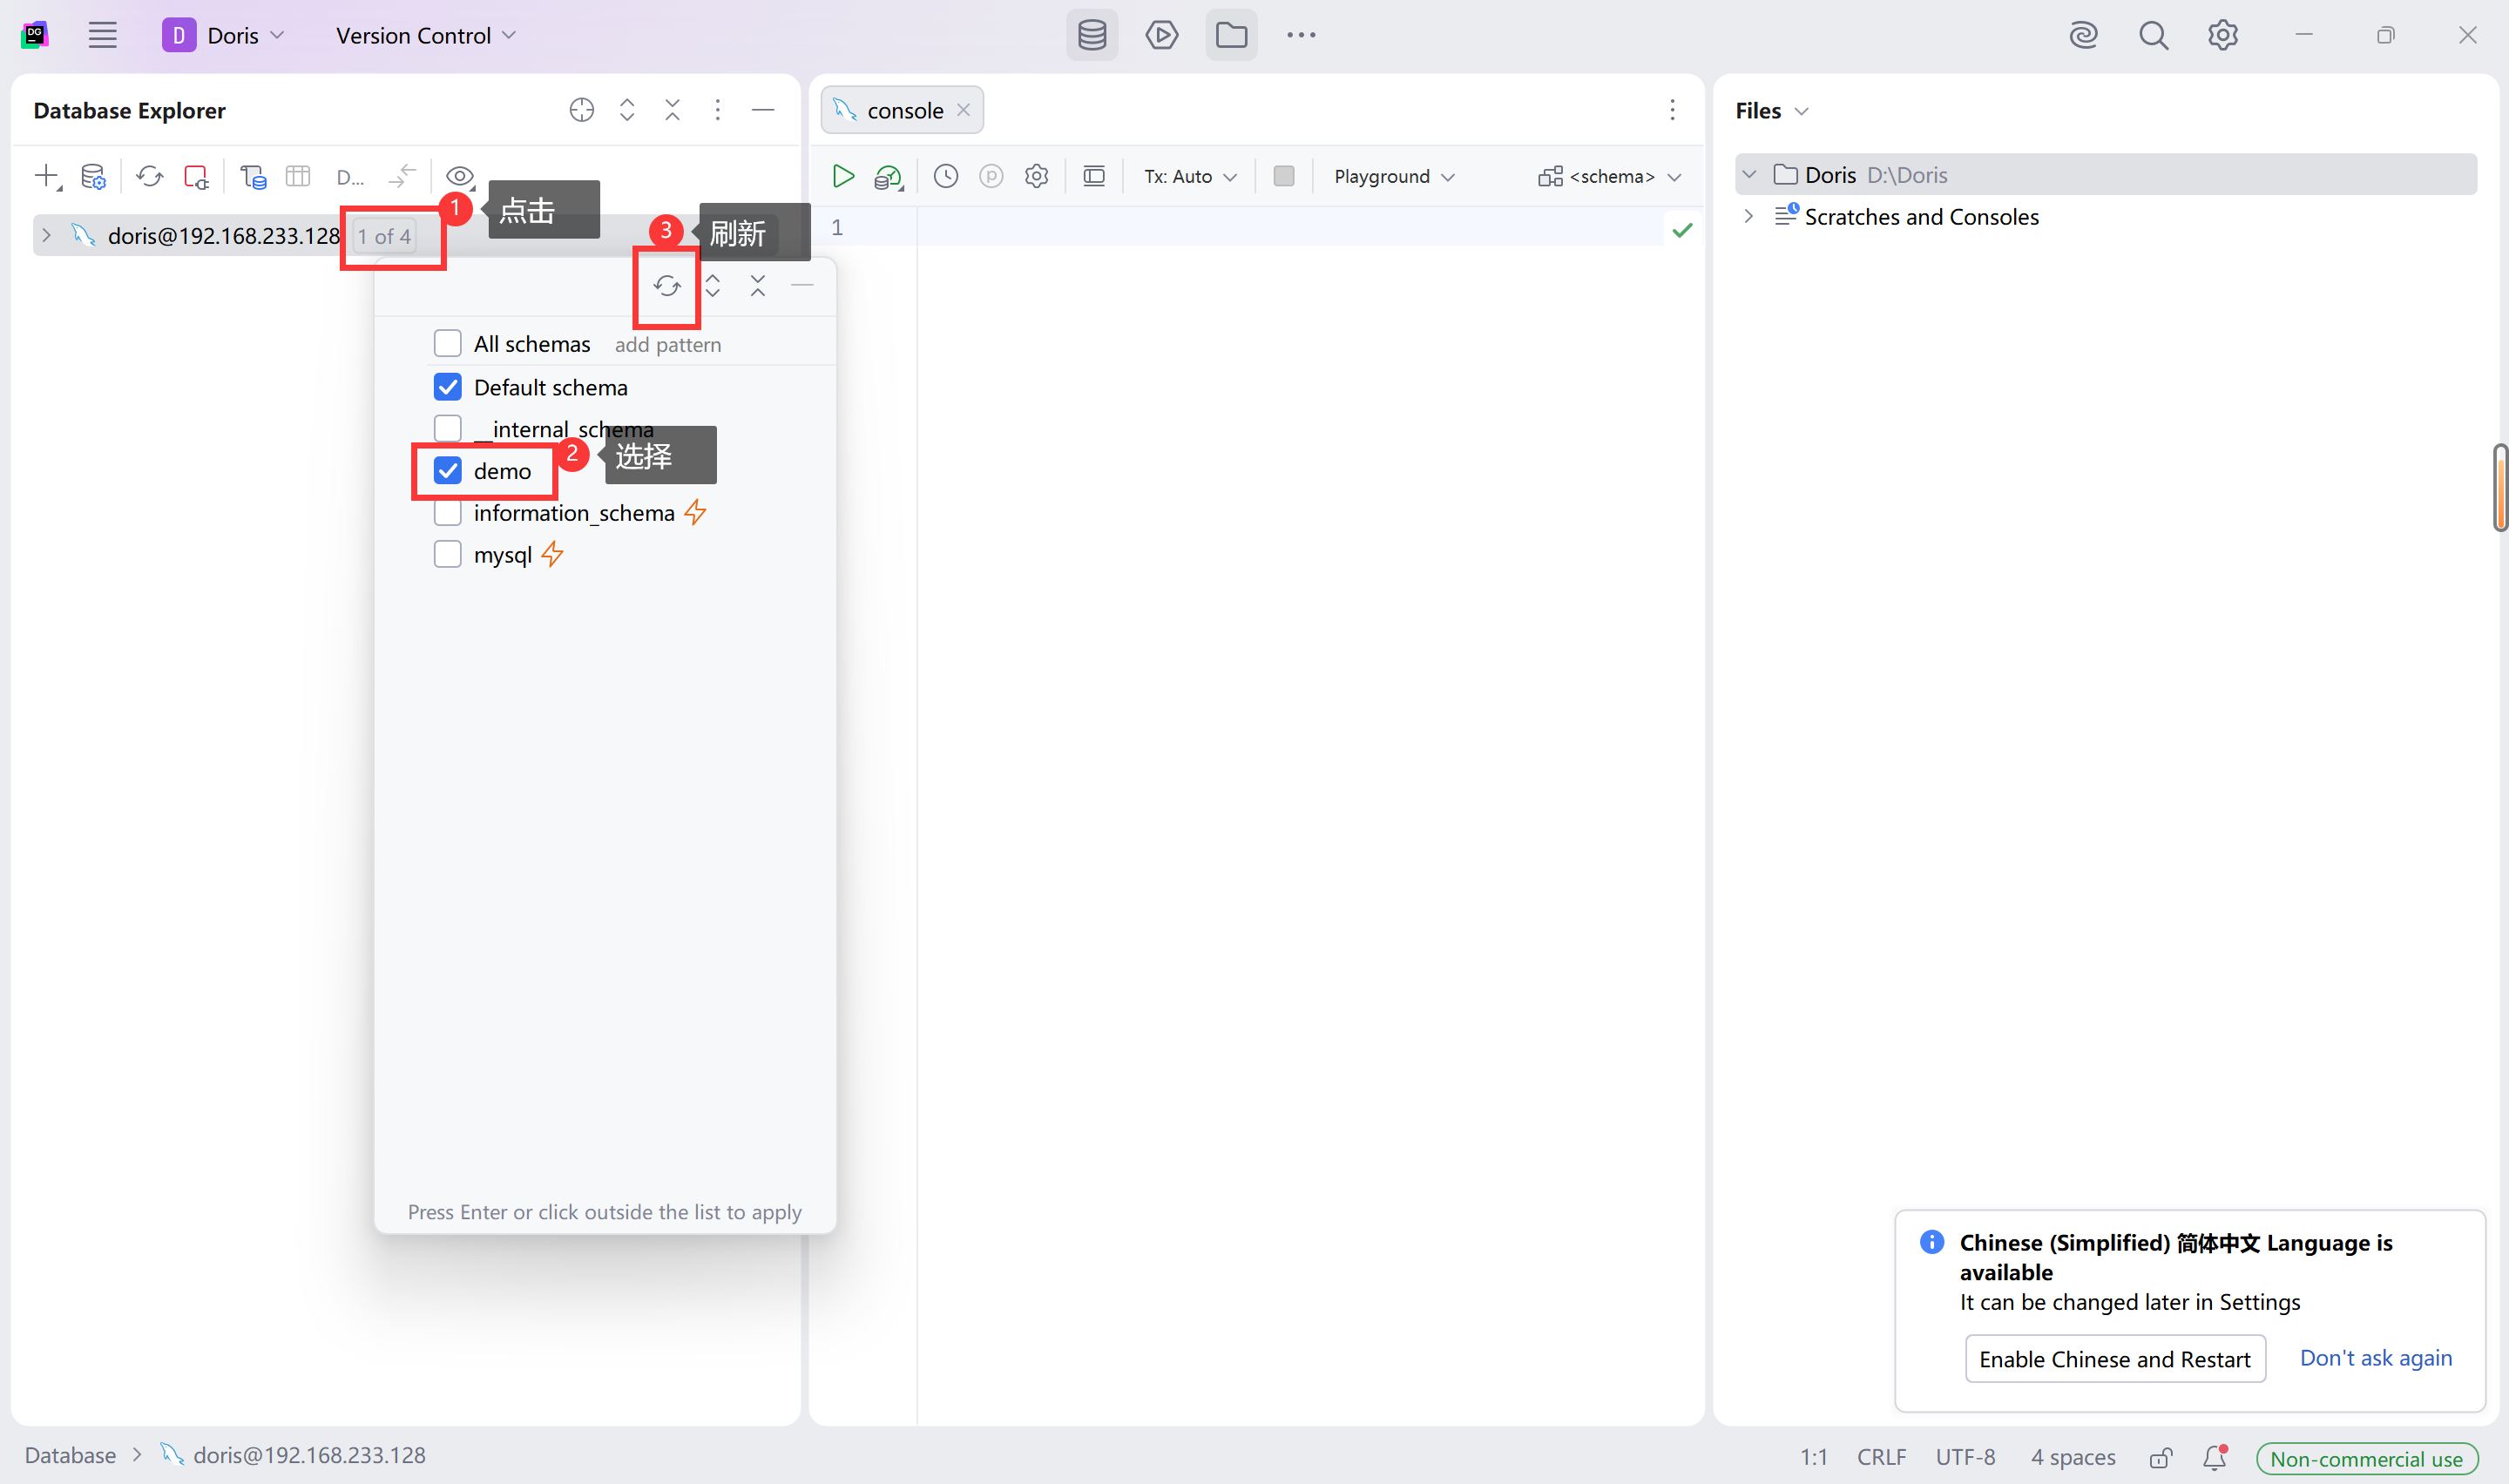Open the Playground mode dropdown

pyautogui.click(x=1393, y=177)
